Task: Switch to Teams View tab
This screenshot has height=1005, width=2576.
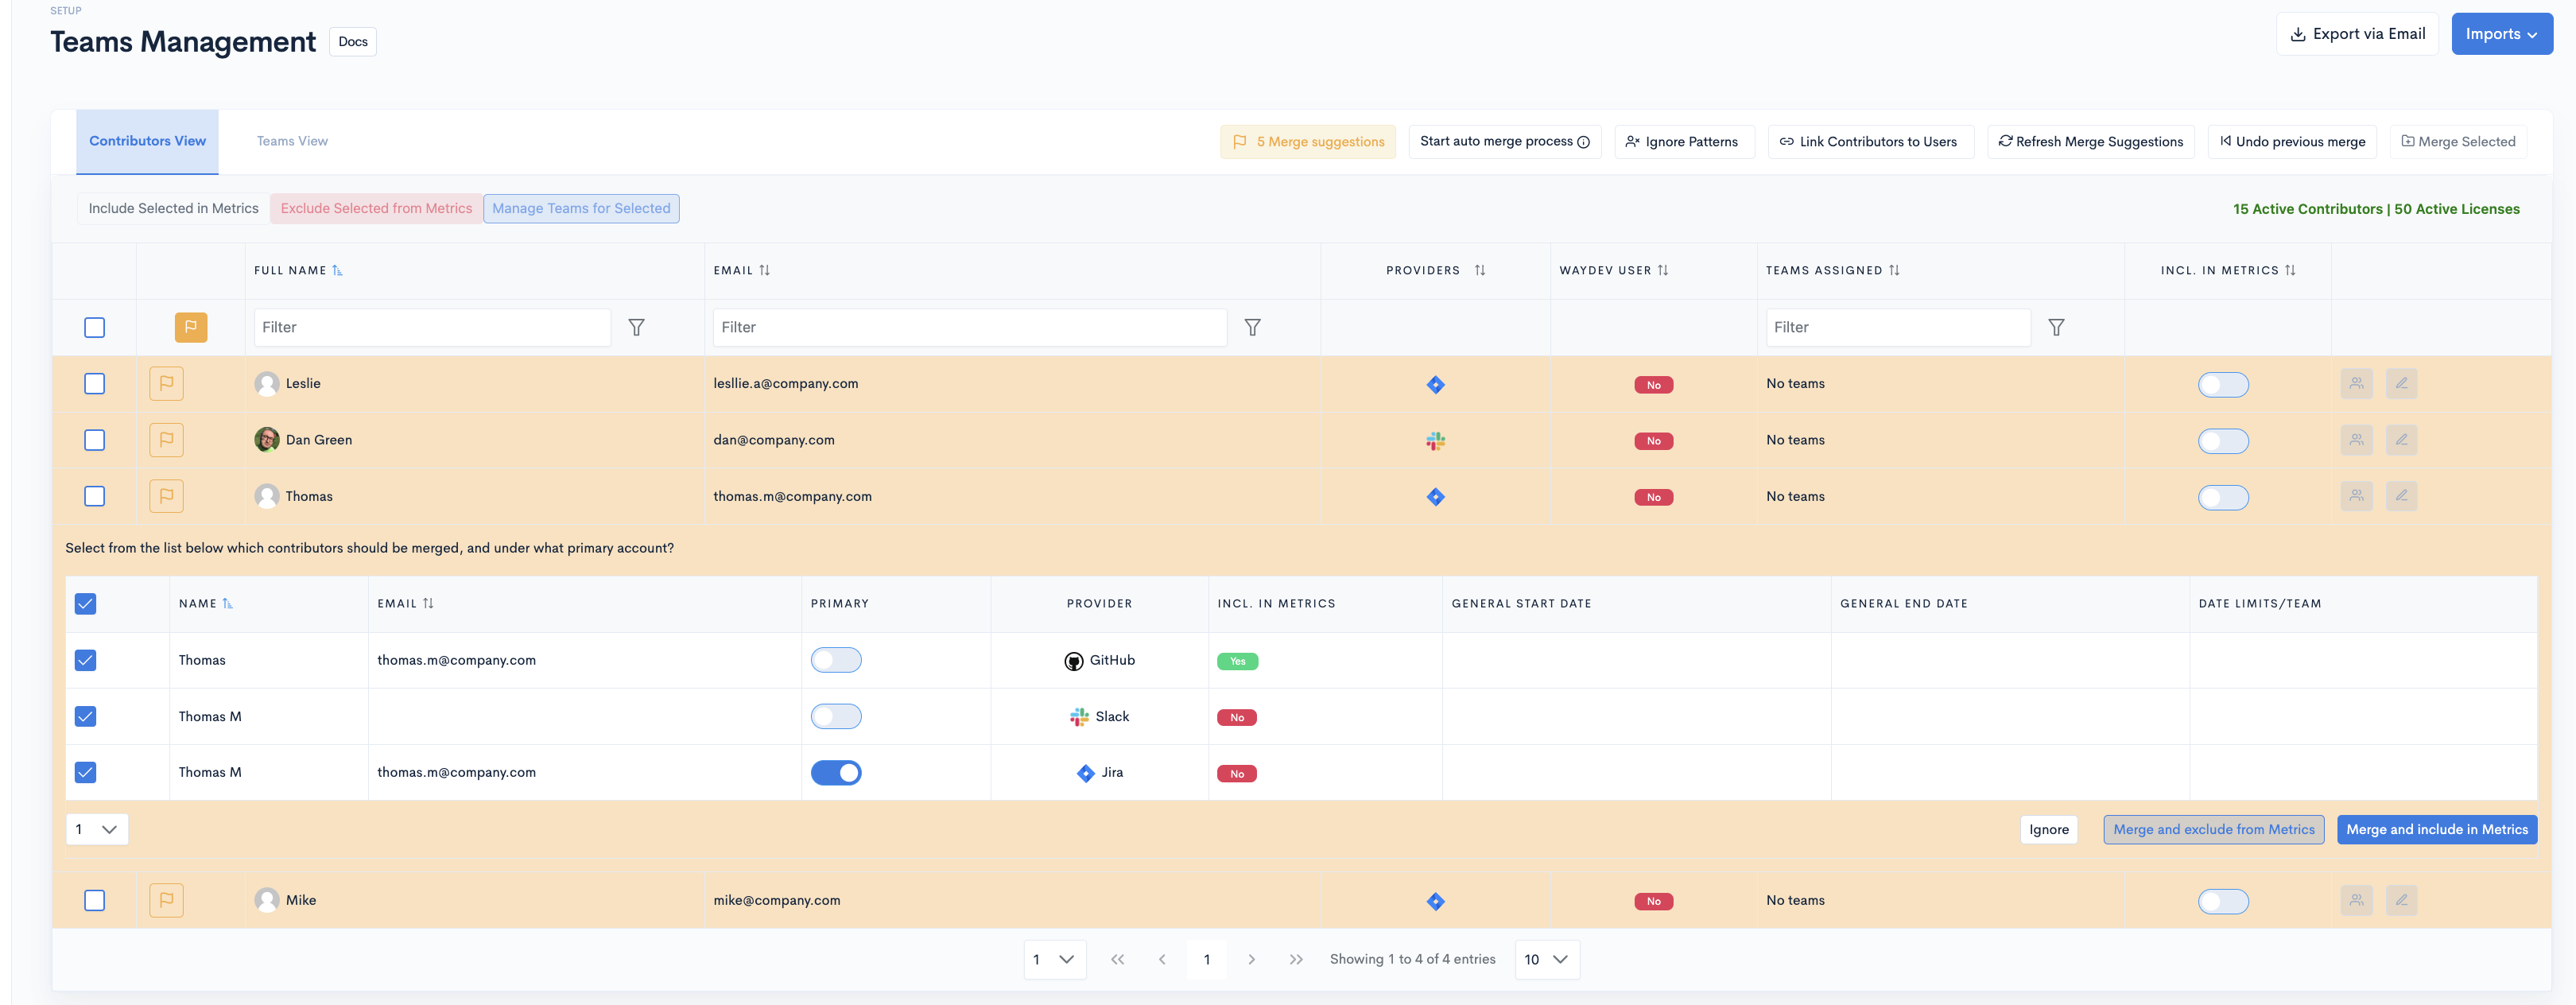Action: pyautogui.click(x=292, y=141)
